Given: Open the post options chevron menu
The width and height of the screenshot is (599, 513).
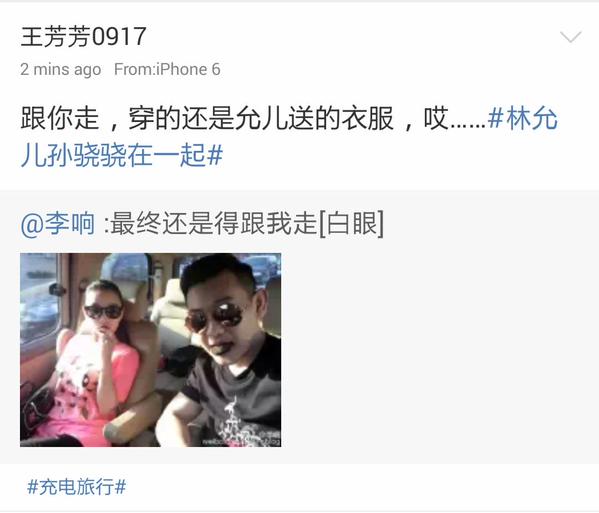Looking at the screenshot, I should tap(570, 37).
